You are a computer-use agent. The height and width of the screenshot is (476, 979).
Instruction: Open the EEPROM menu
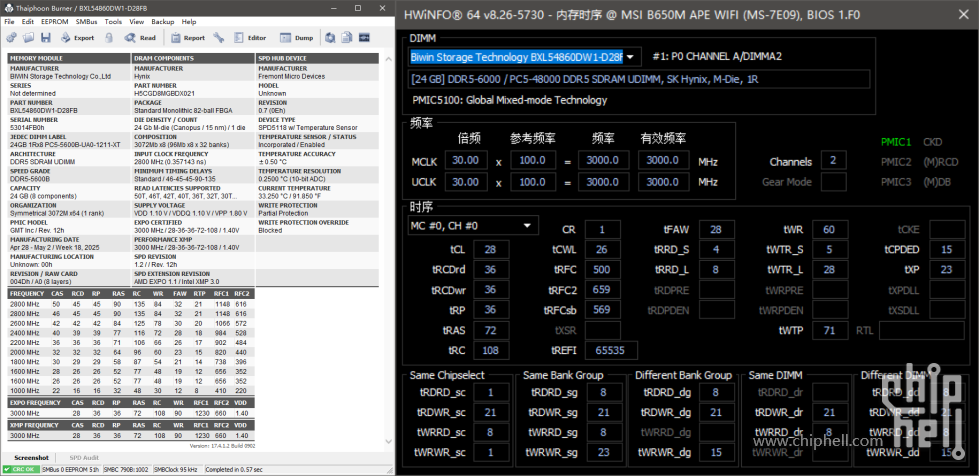point(55,21)
